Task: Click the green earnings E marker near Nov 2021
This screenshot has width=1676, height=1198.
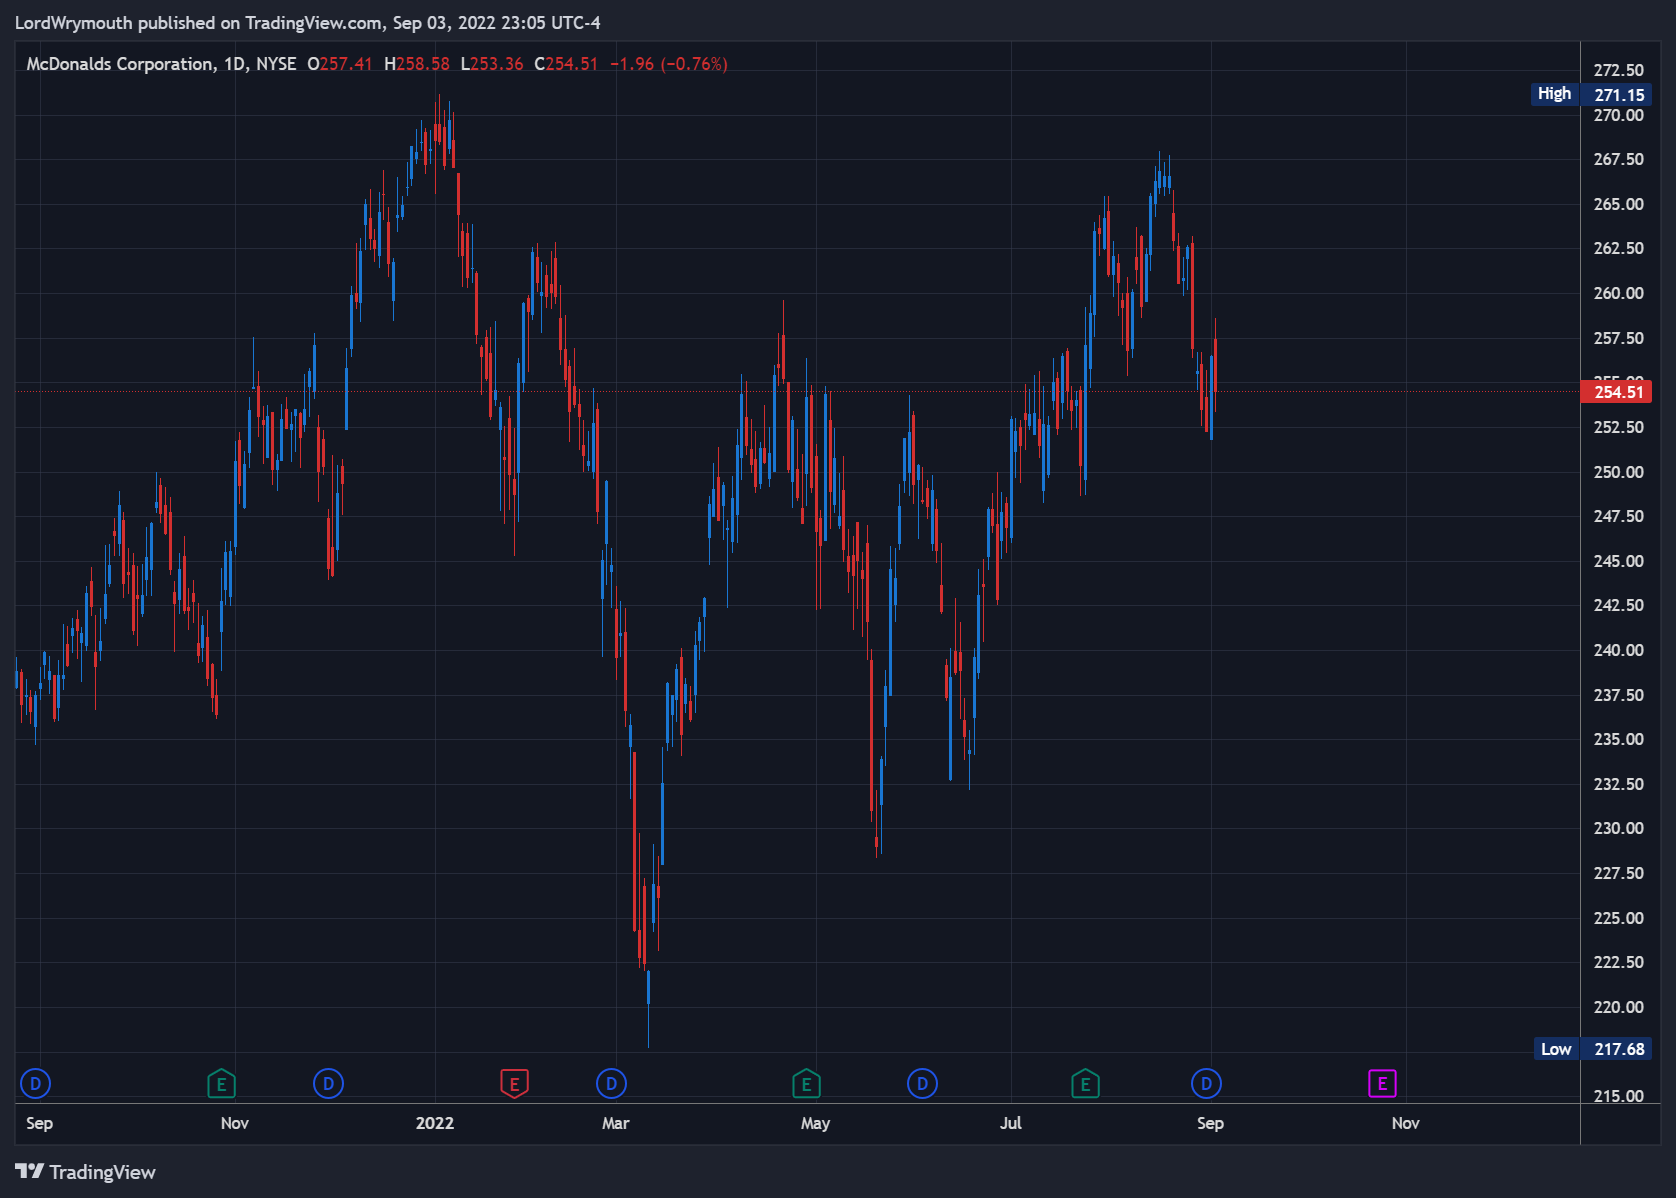Action: tap(221, 1083)
